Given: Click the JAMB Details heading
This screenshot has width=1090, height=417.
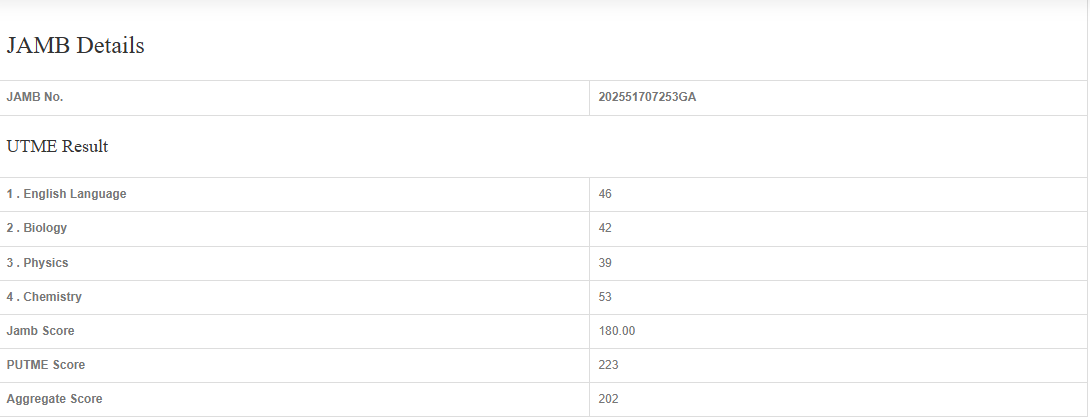Looking at the screenshot, I should (76, 45).
